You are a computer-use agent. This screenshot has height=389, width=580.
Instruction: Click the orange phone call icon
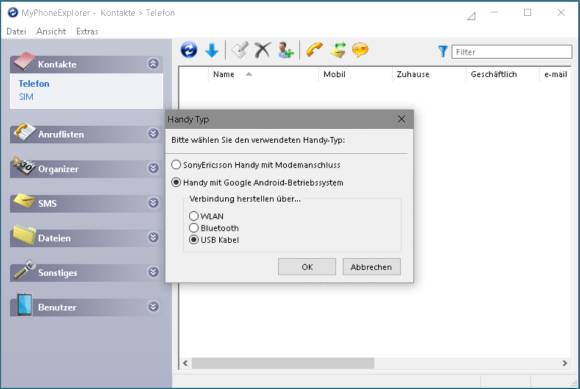click(x=314, y=50)
